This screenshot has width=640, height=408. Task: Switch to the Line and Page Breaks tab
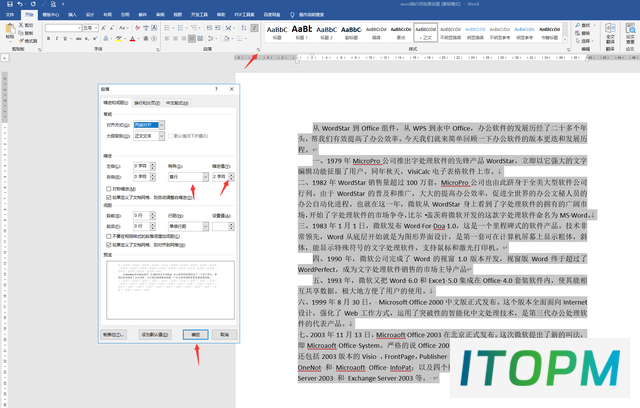coord(147,103)
